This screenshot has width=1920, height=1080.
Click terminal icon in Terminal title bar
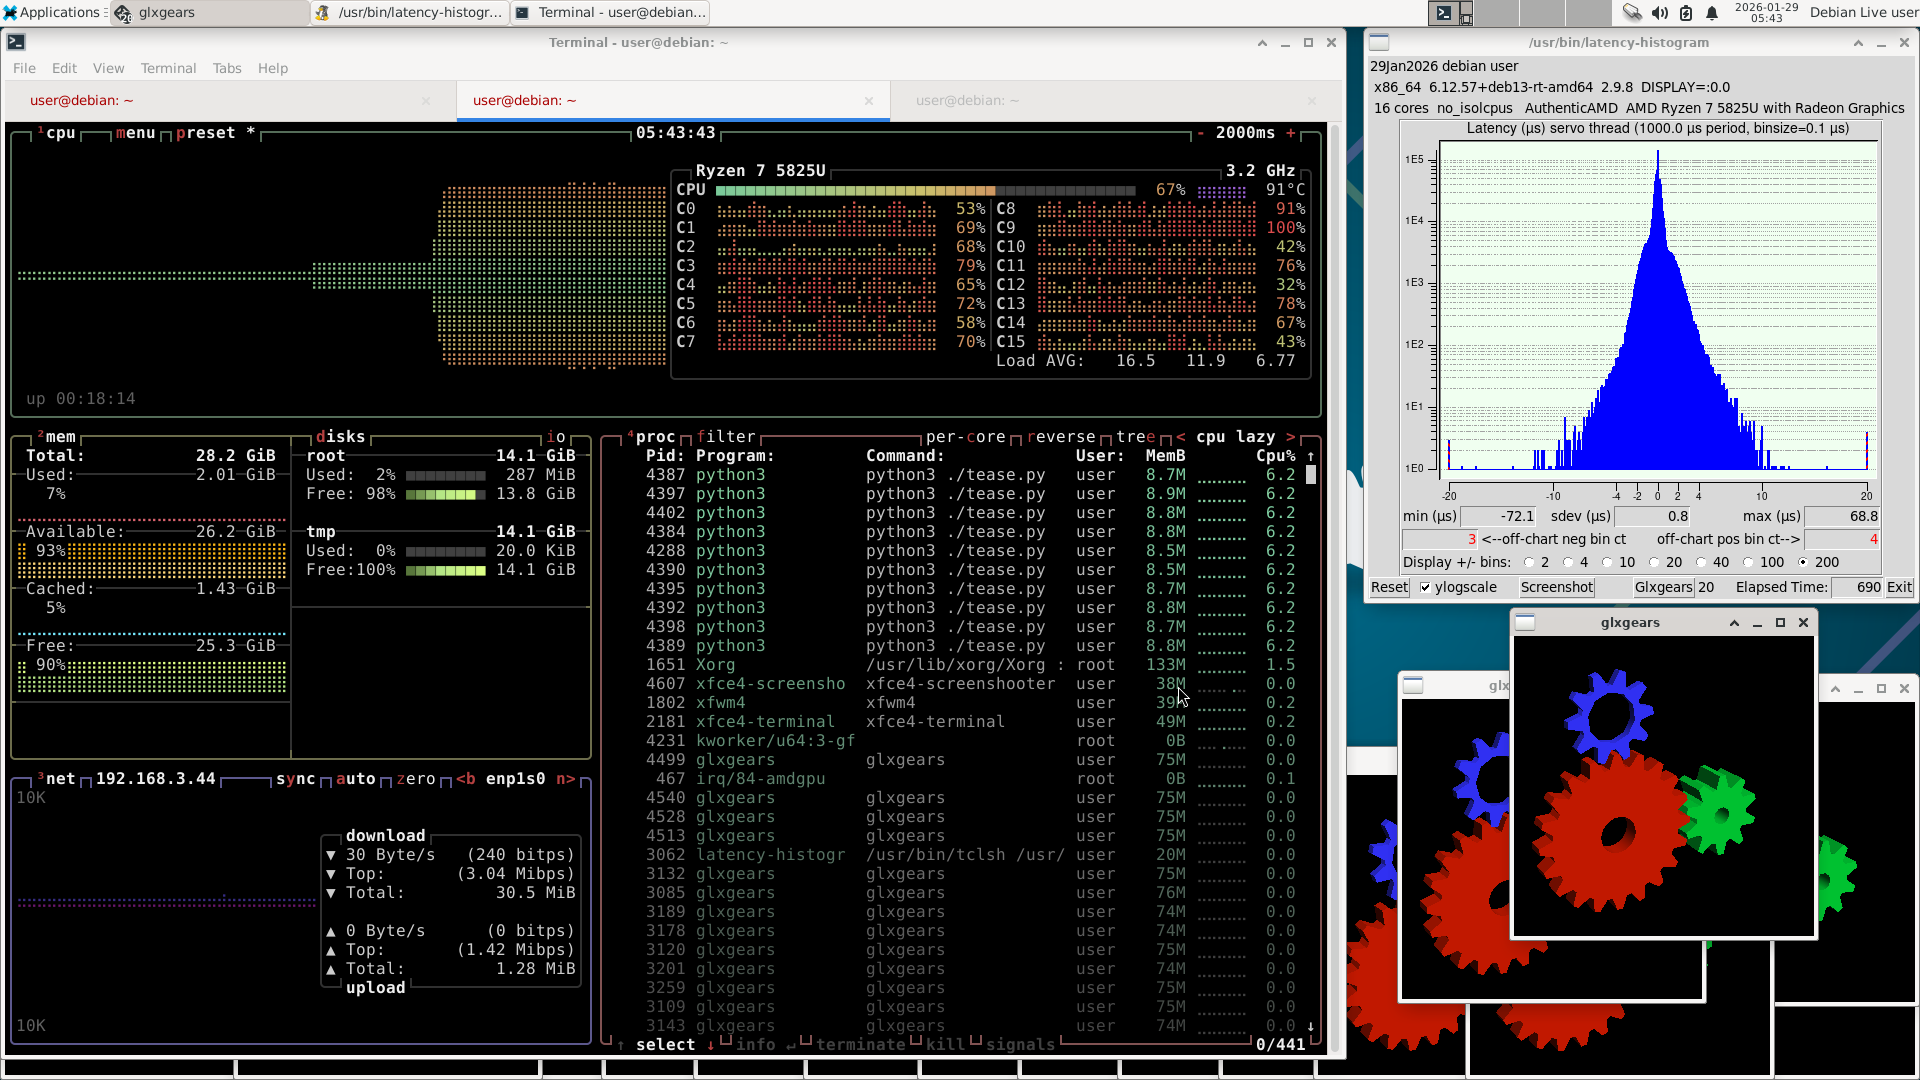[16, 42]
